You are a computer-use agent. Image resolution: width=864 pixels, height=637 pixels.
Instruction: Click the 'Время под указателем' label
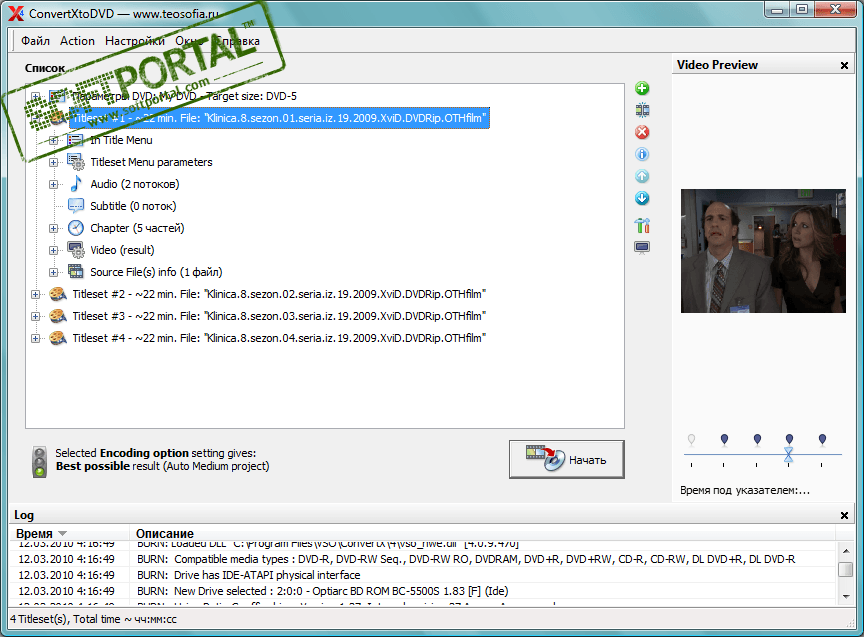744,490
